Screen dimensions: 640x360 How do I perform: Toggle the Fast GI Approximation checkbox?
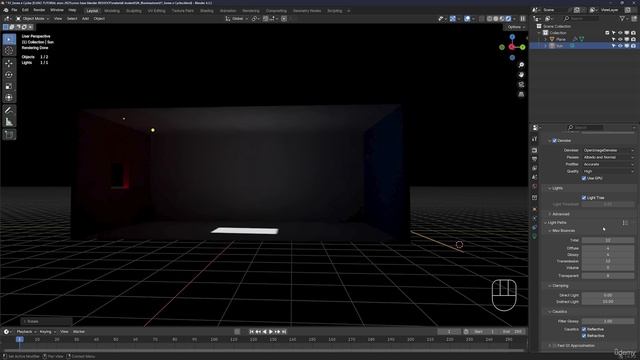pyautogui.click(x=554, y=346)
